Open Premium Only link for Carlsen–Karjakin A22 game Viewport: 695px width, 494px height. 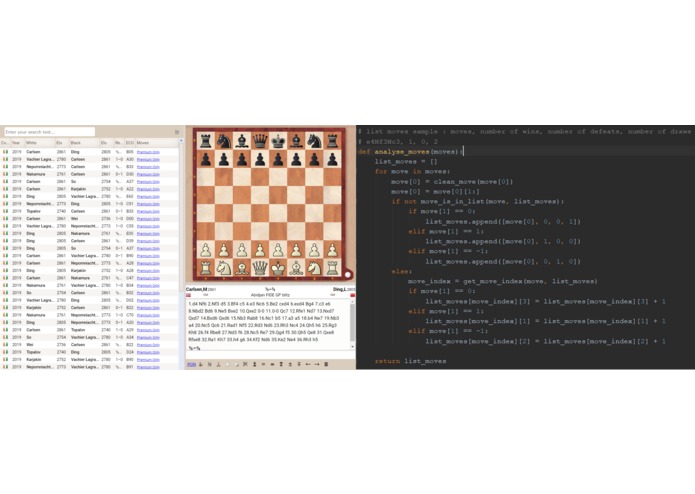148,189
